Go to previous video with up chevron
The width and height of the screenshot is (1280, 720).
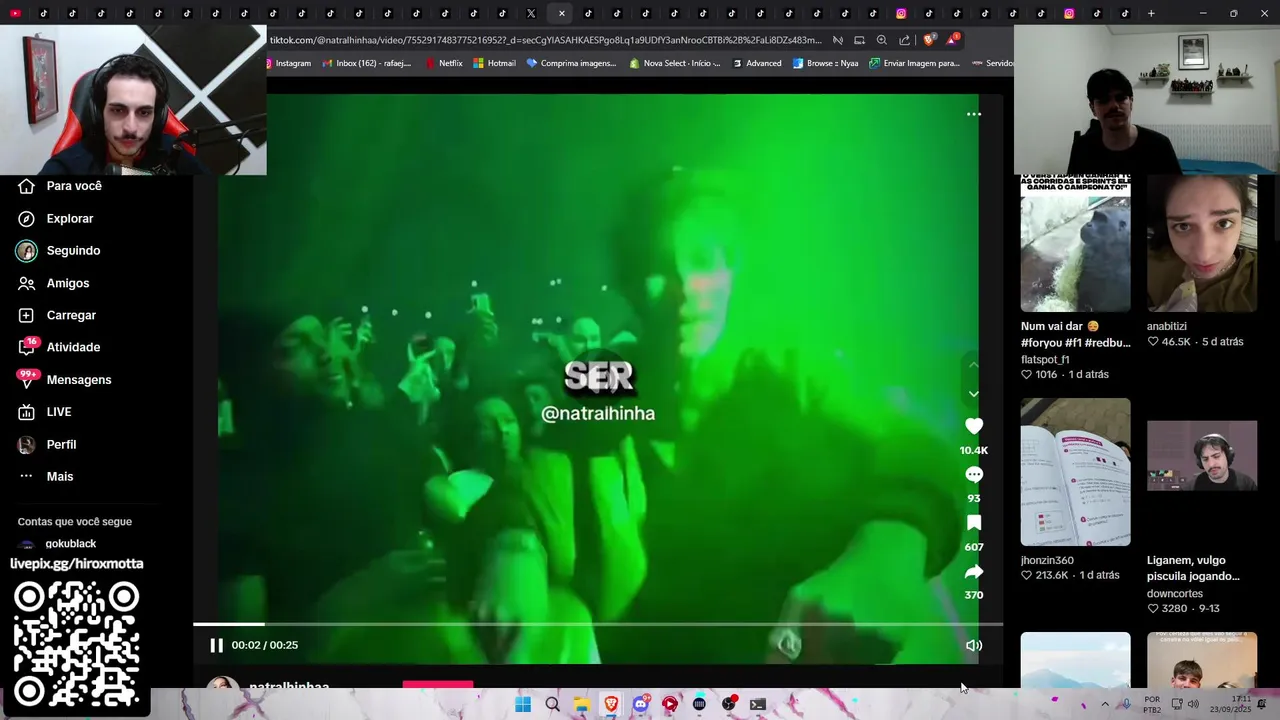(974, 365)
